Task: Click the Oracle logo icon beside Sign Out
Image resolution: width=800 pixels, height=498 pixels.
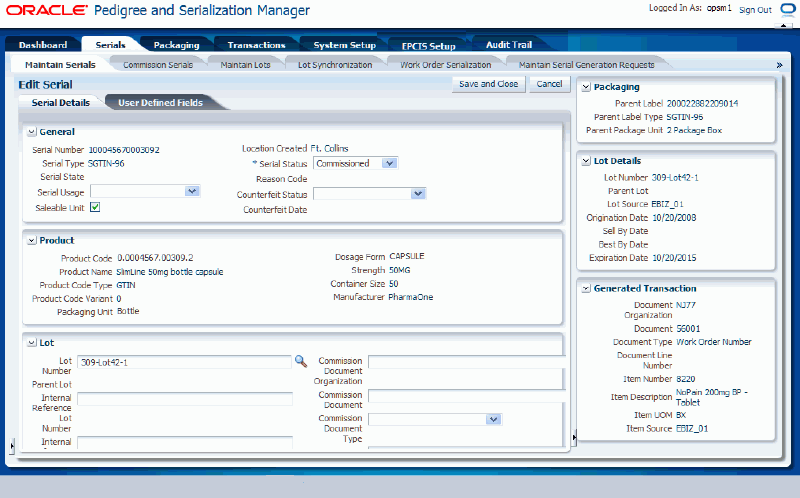Action: (788, 9)
